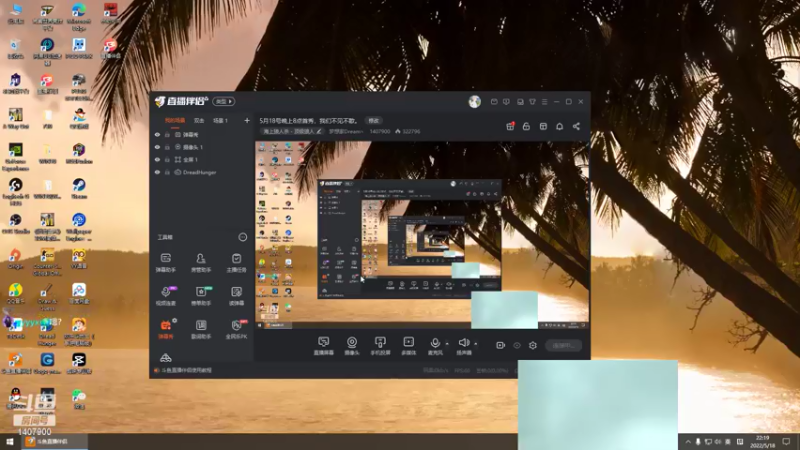Open the 斗鱼直播伴侣使用教程 link

coord(186,370)
